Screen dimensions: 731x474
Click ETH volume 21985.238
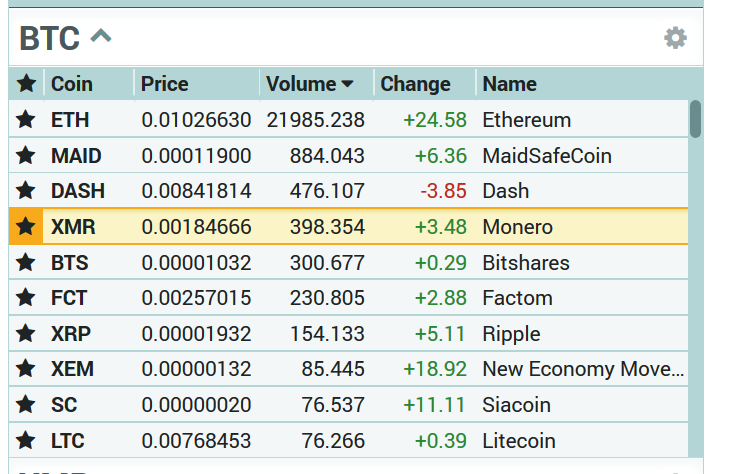[x=316, y=120]
